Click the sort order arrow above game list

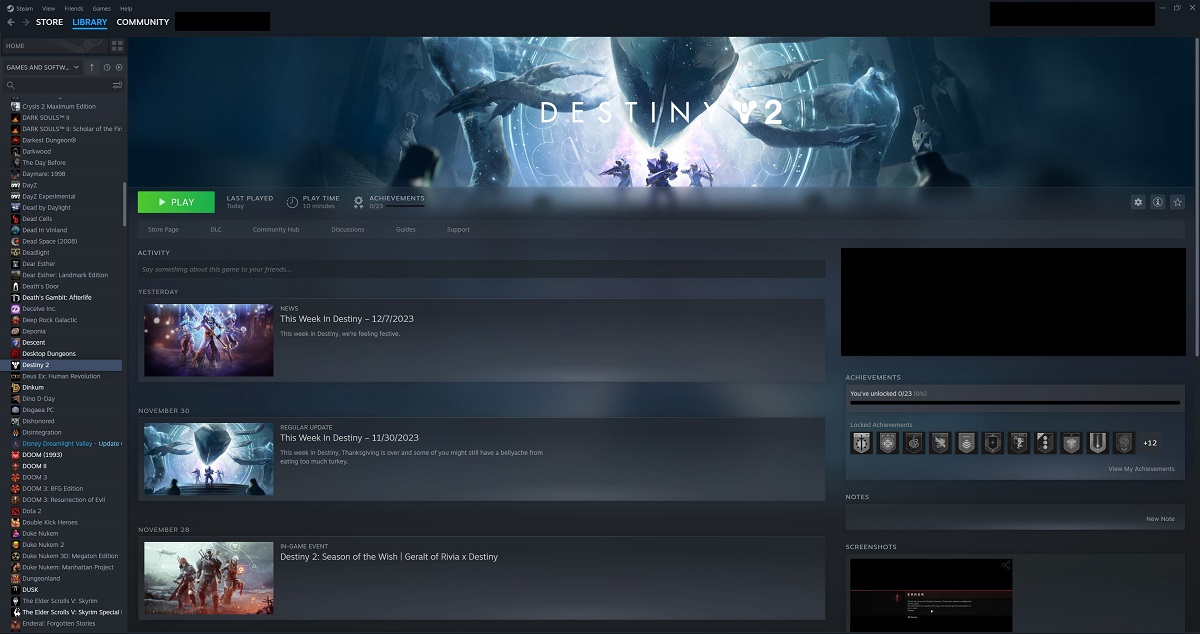[x=92, y=67]
